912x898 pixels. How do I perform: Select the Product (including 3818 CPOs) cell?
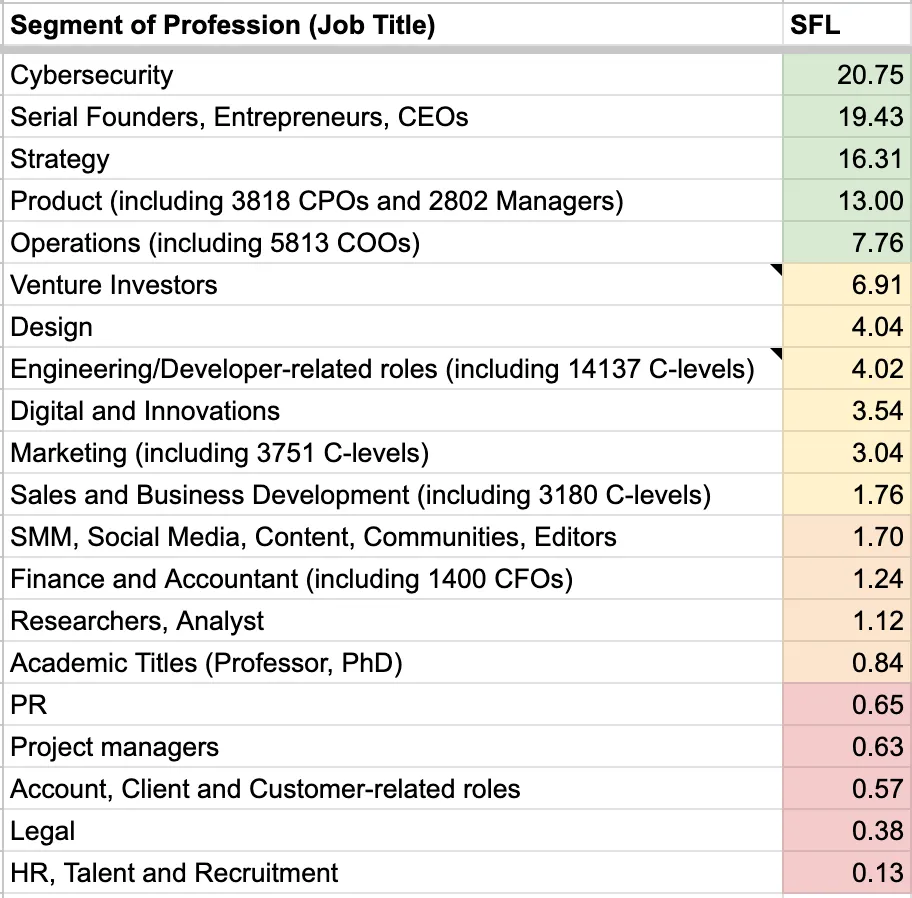point(393,201)
